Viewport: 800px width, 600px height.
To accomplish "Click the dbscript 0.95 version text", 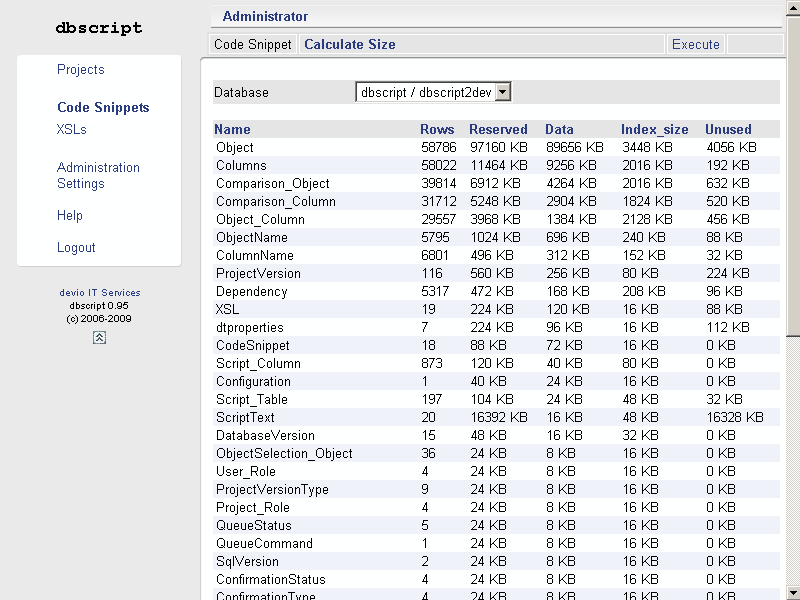I will [x=99, y=306].
